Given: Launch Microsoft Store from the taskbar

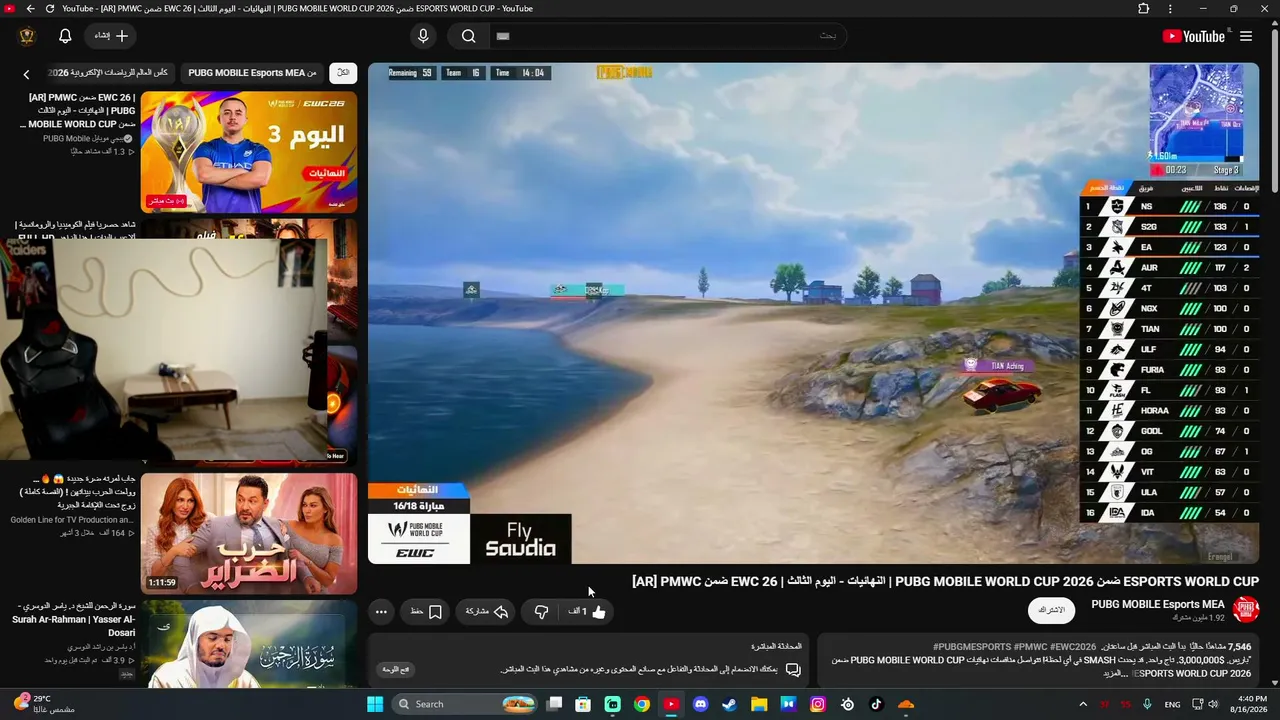Looking at the screenshot, I should [x=583, y=704].
